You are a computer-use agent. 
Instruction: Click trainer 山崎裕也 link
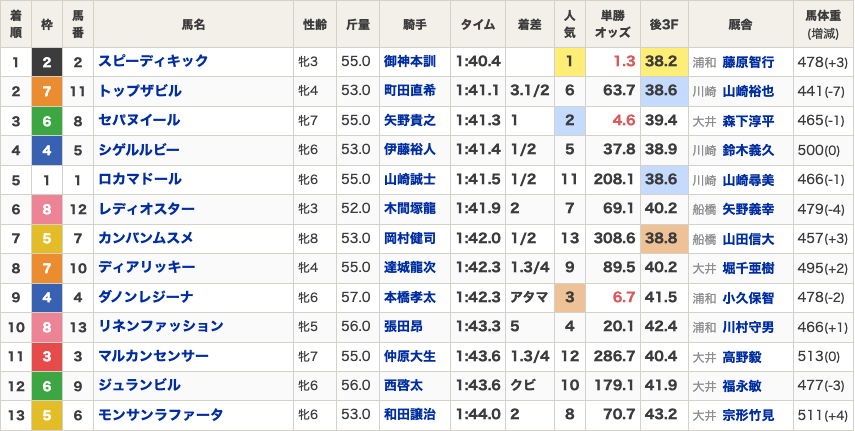(748, 91)
